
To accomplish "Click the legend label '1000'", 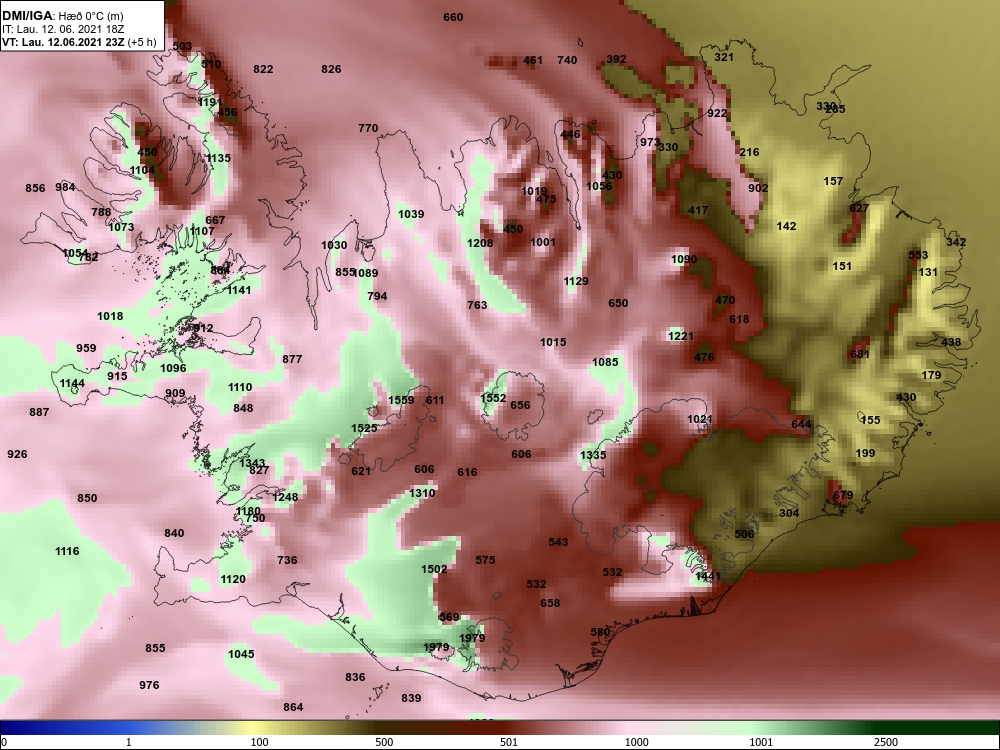I will coord(636,742).
